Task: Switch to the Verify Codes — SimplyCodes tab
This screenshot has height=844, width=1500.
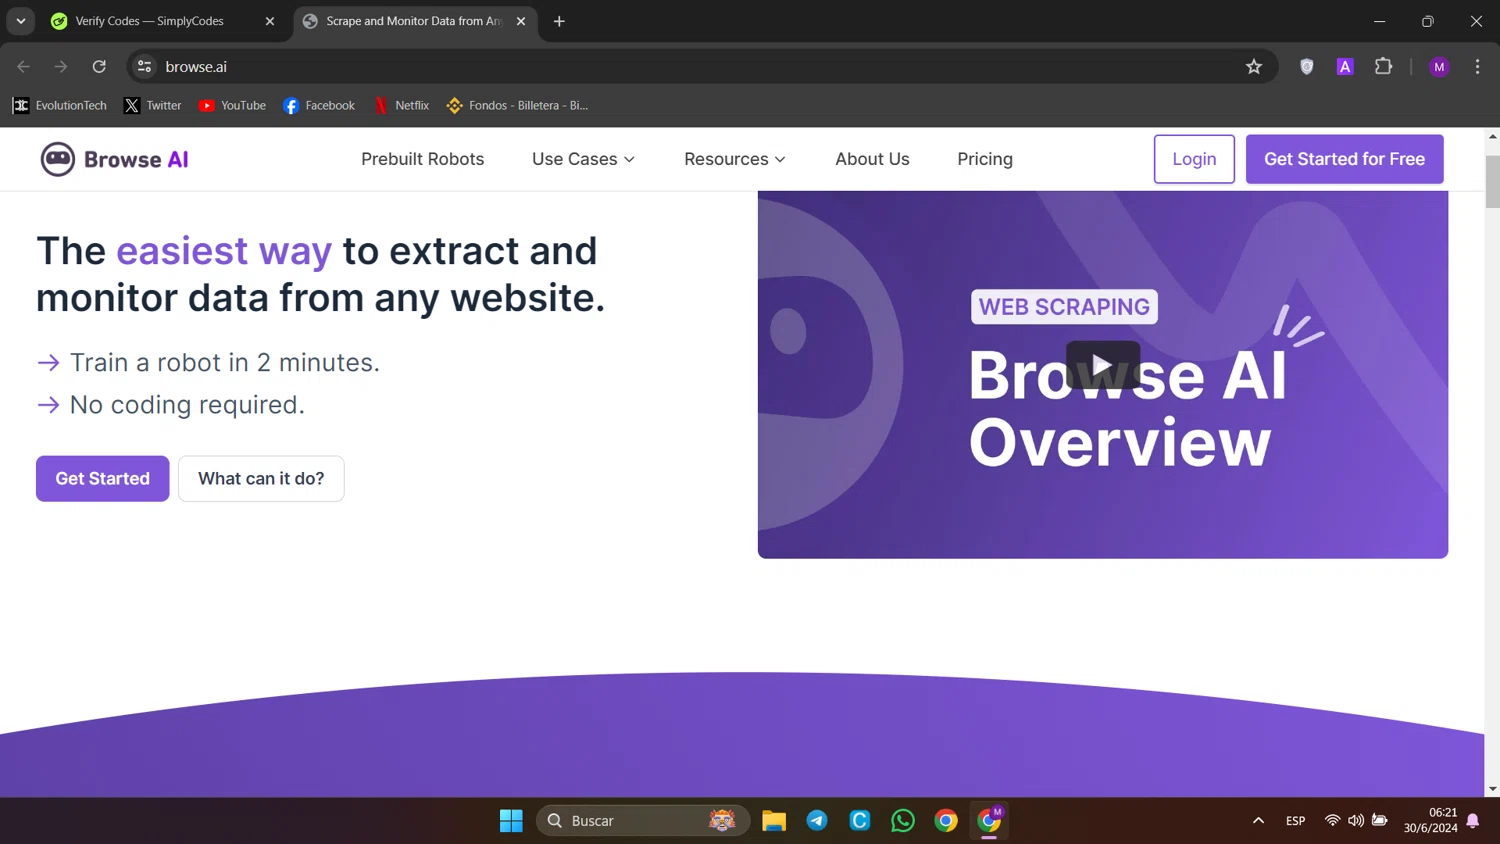Action: 165,21
